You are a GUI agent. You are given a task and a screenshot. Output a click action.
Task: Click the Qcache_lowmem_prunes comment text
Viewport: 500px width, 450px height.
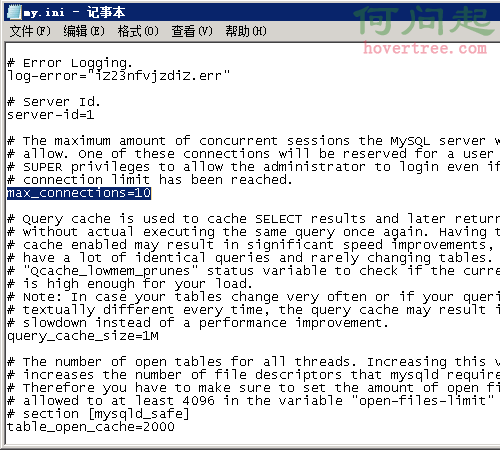coord(111,271)
